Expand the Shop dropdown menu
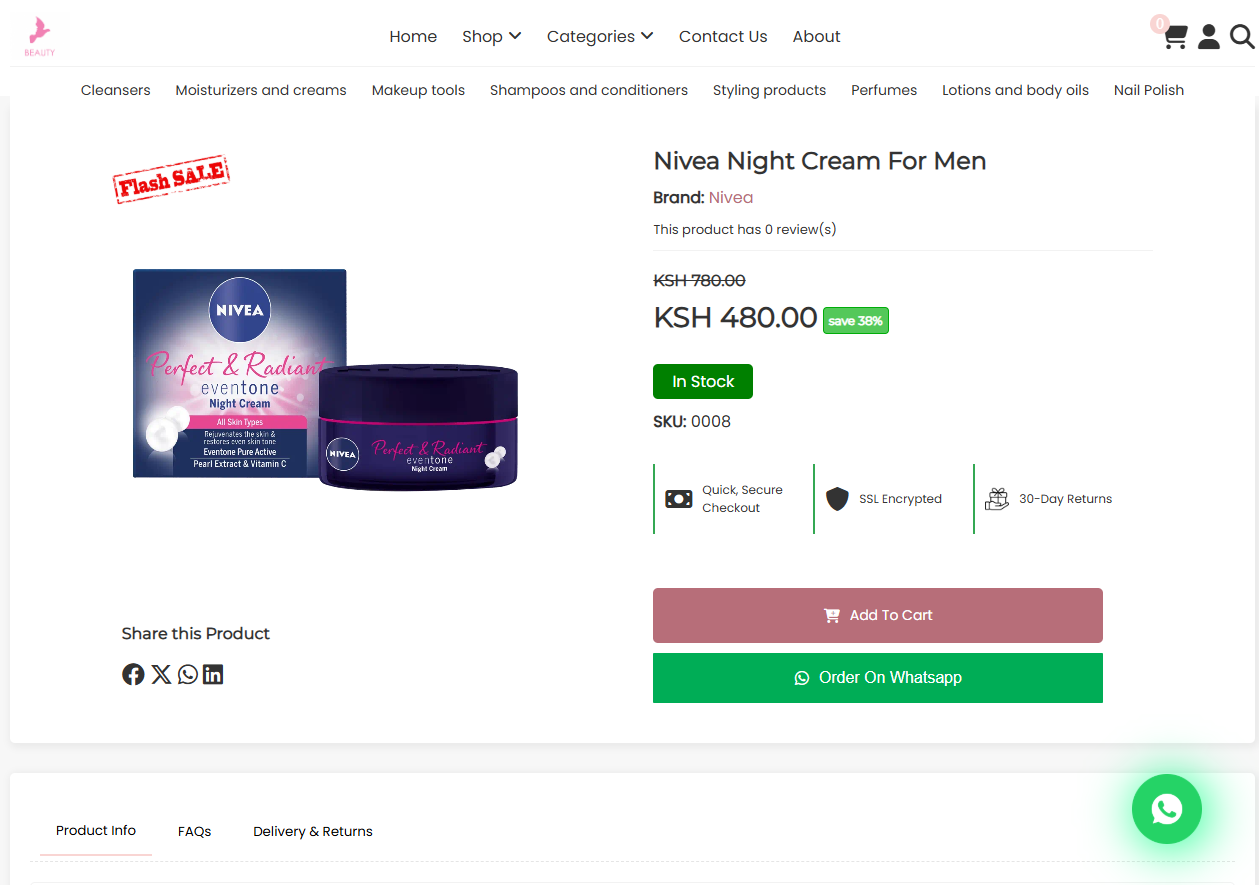 point(491,36)
